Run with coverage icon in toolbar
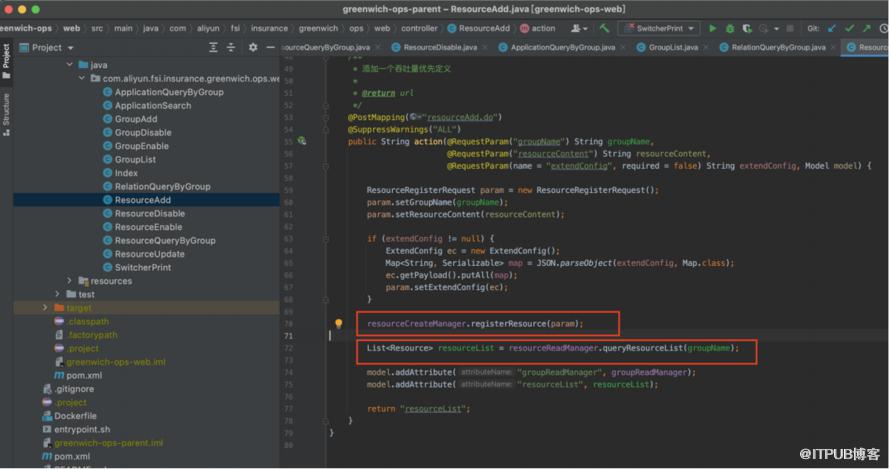This screenshot has height=469, width=890. click(x=747, y=28)
